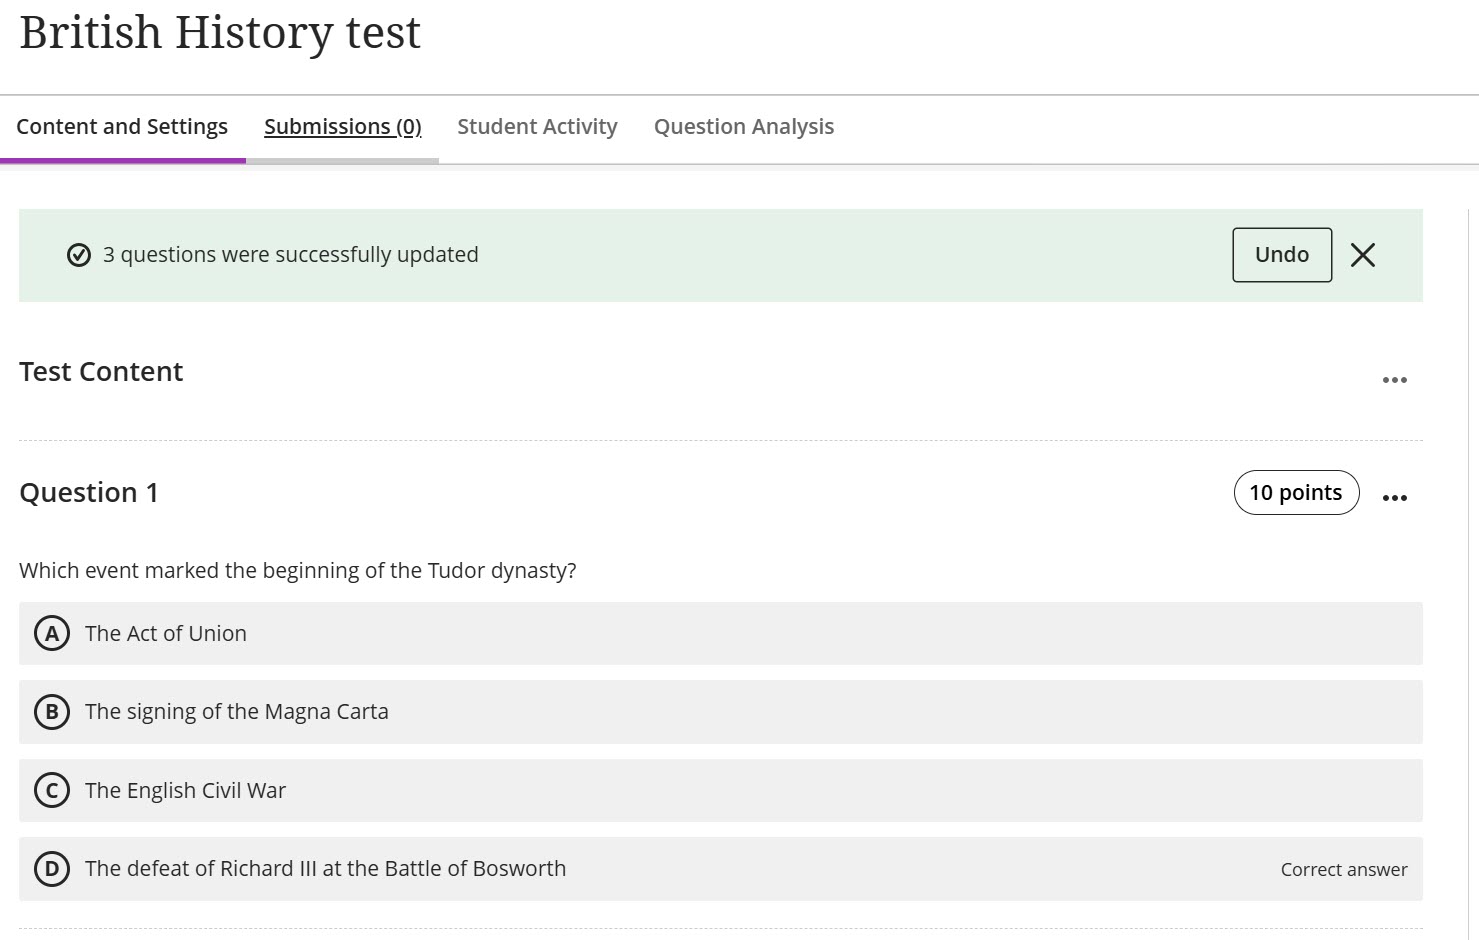Click the Tudor dynasty question text
The height and width of the screenshot is (940, 1479).
pyautogui.click(x=298, y=570)
